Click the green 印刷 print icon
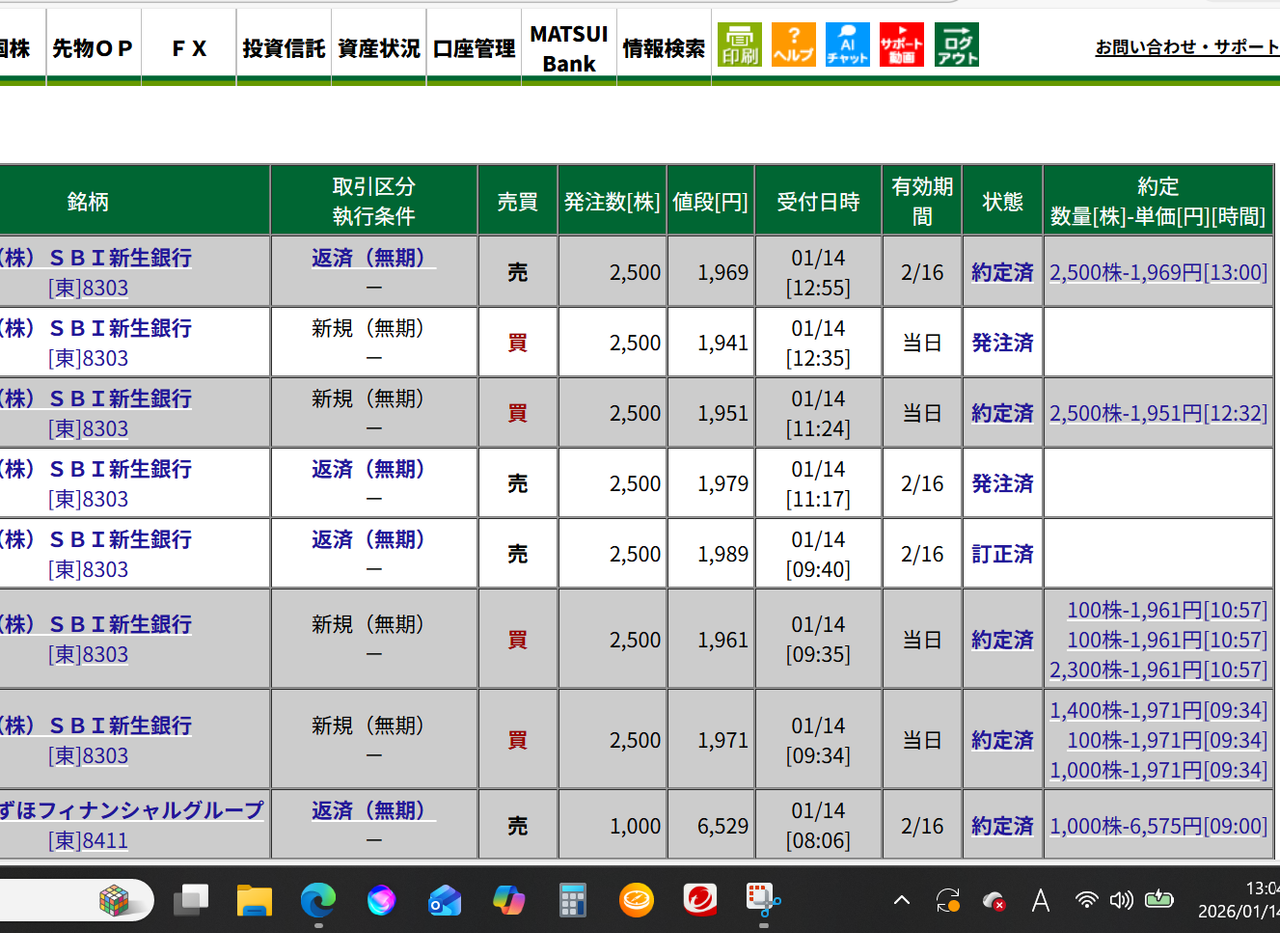The width and height of the screenshot is (1280, 933). (739, 45)
